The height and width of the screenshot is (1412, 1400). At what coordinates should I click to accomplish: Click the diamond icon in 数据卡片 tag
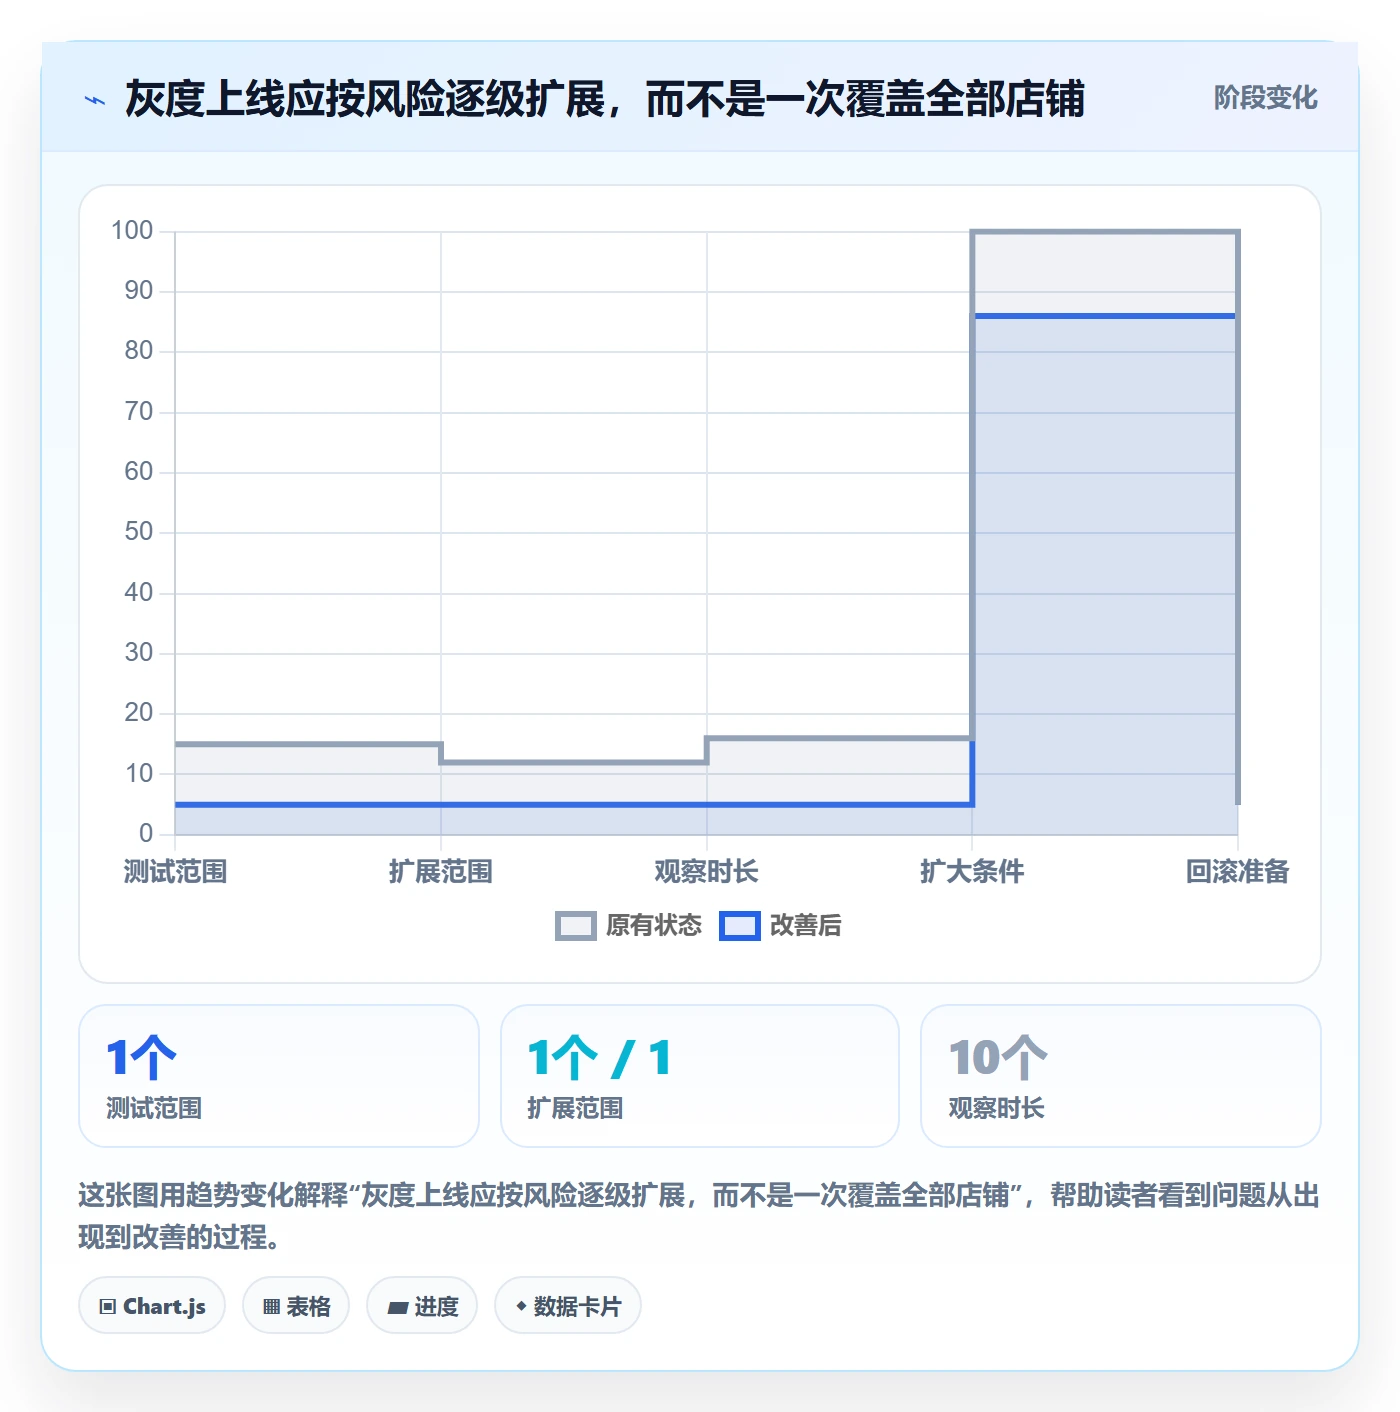(x=521, y=1305)
